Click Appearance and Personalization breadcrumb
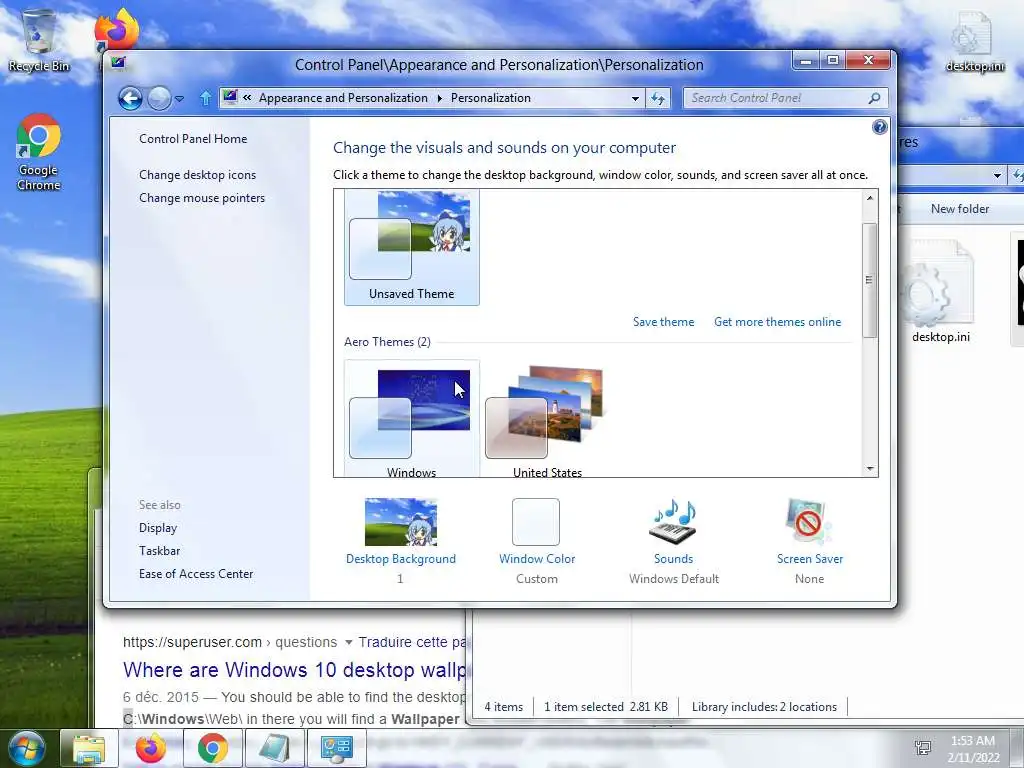 [x=343, y=98]
